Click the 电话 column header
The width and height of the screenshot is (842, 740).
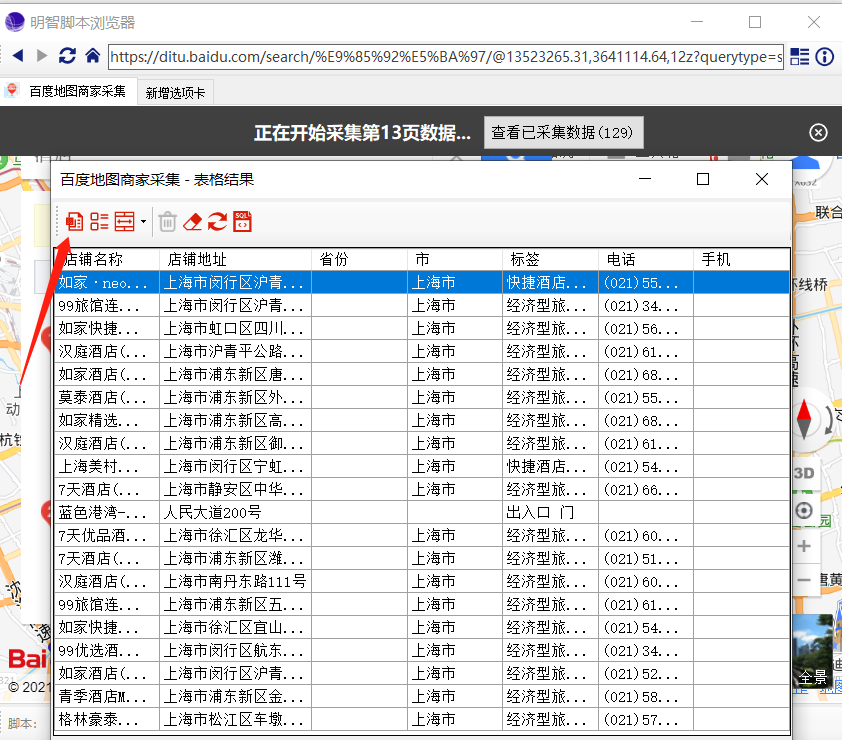[x=646, y=259]
